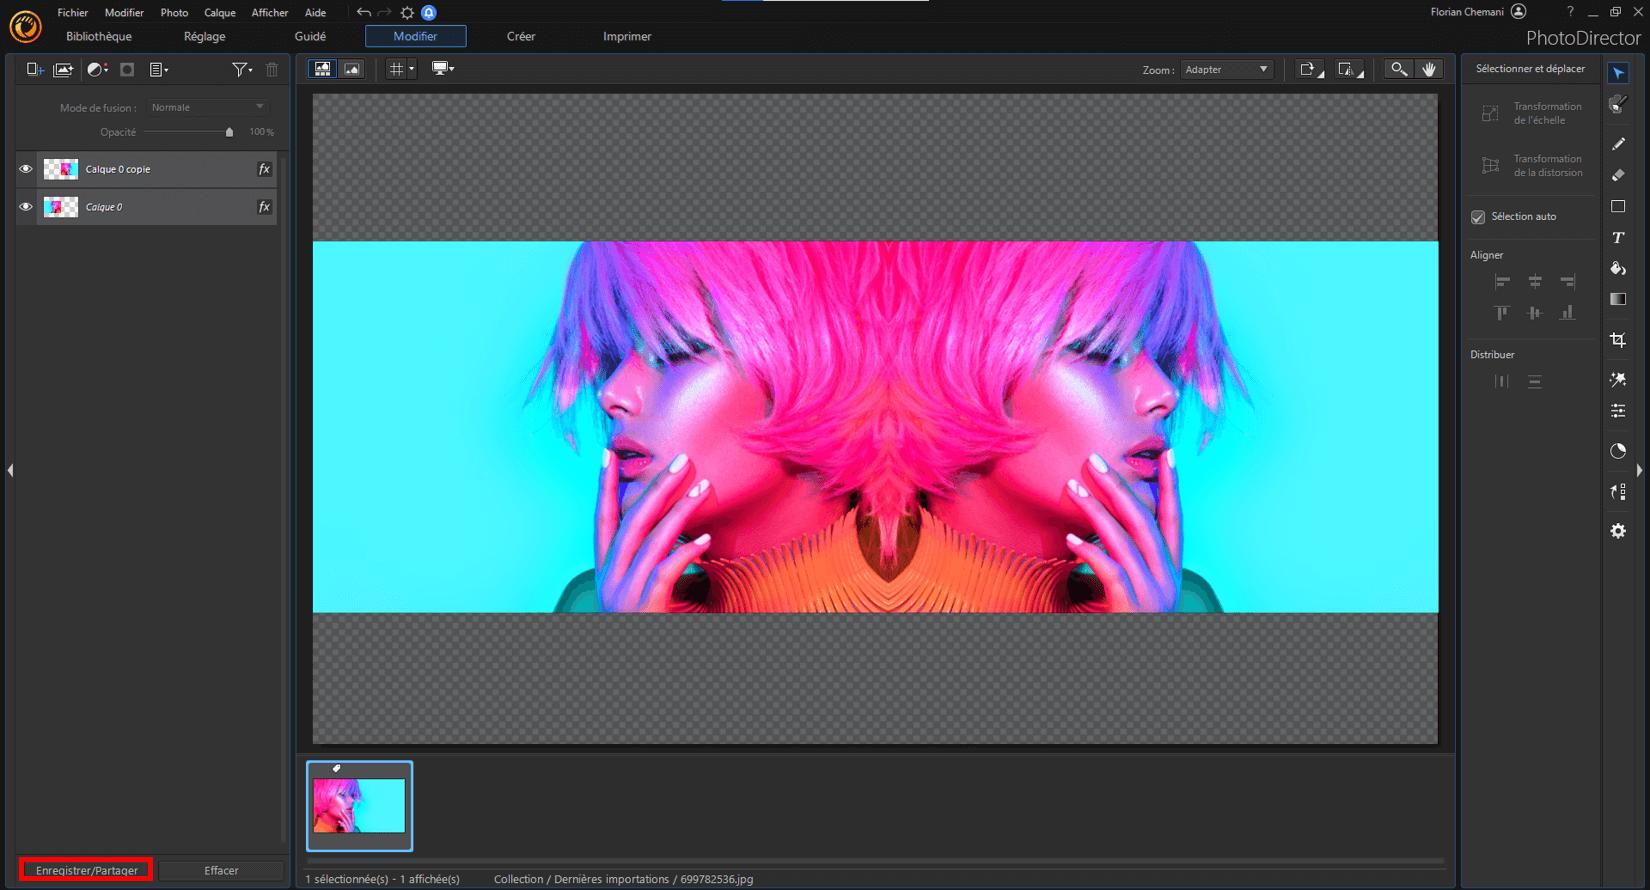Open the layer options list dropdown
1650x890 pixels.
click(159, 69)
